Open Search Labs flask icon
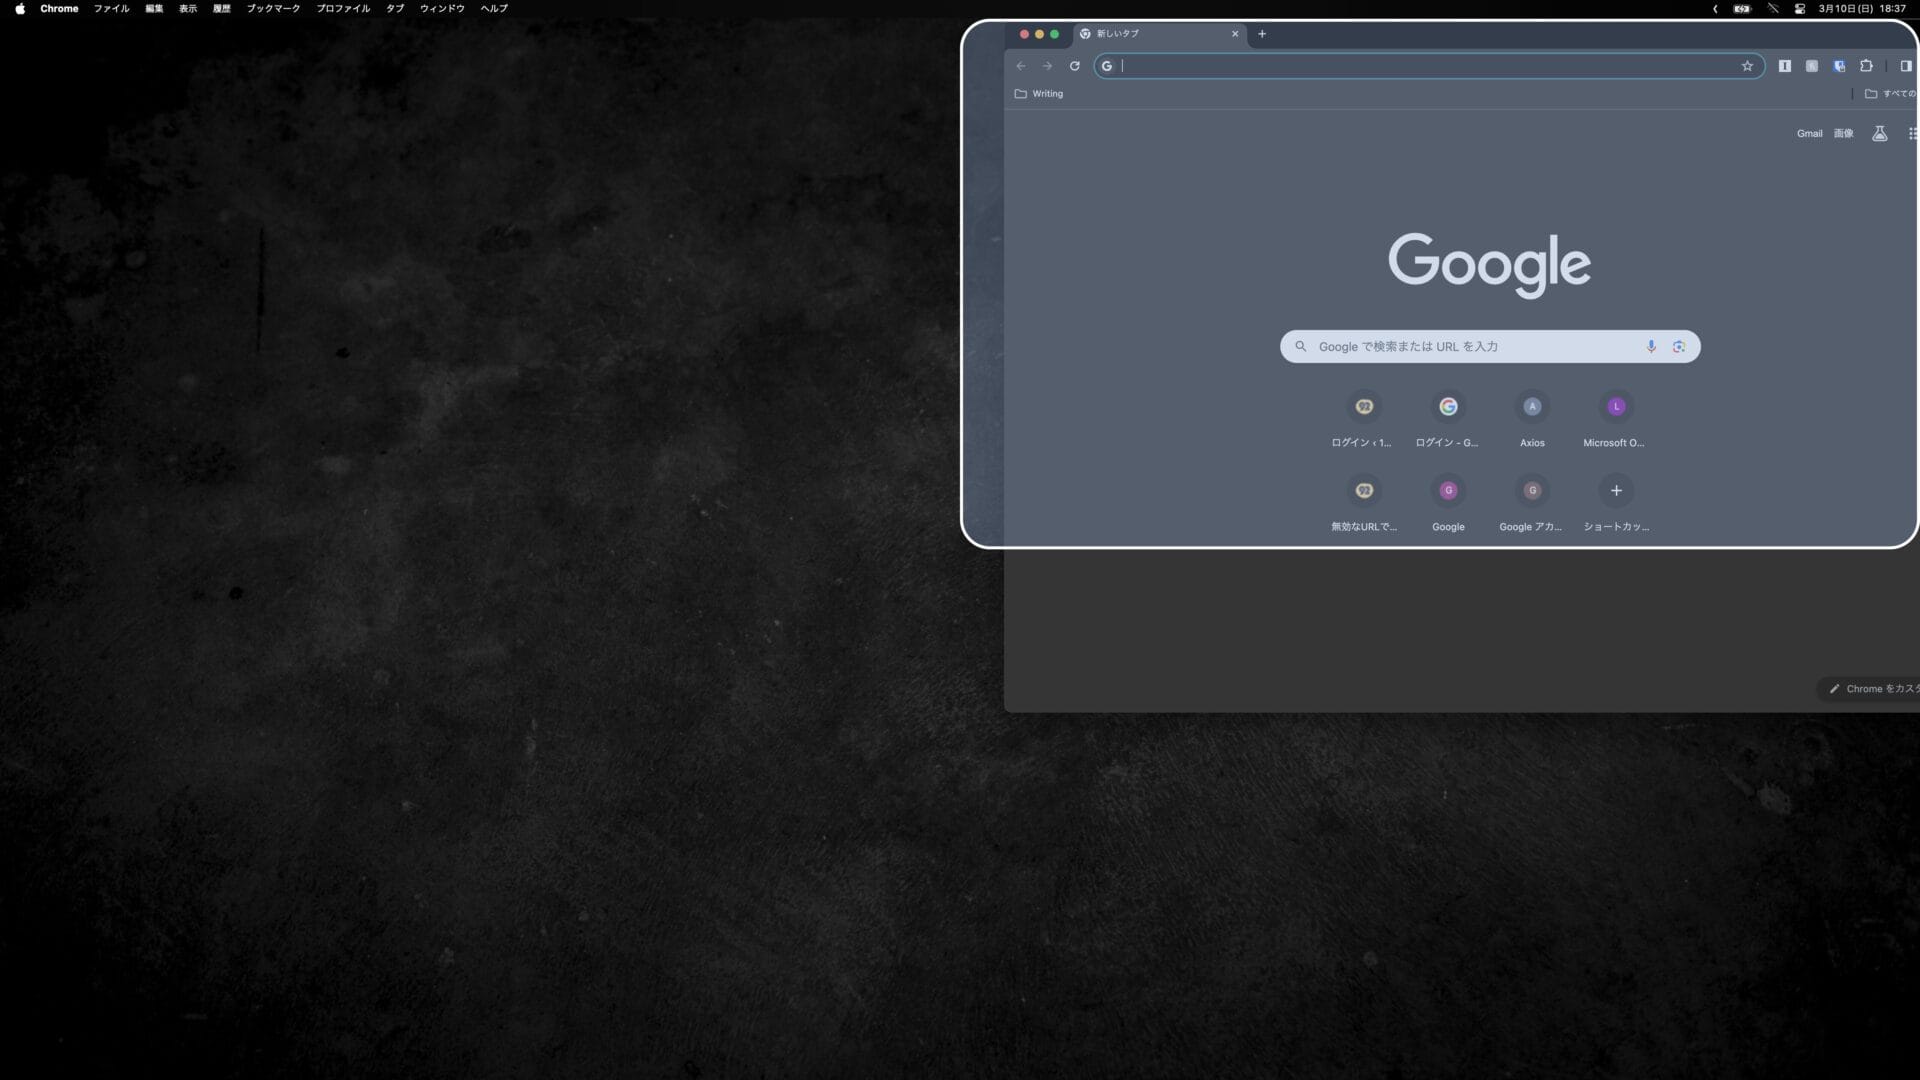 click(1879, 134)
